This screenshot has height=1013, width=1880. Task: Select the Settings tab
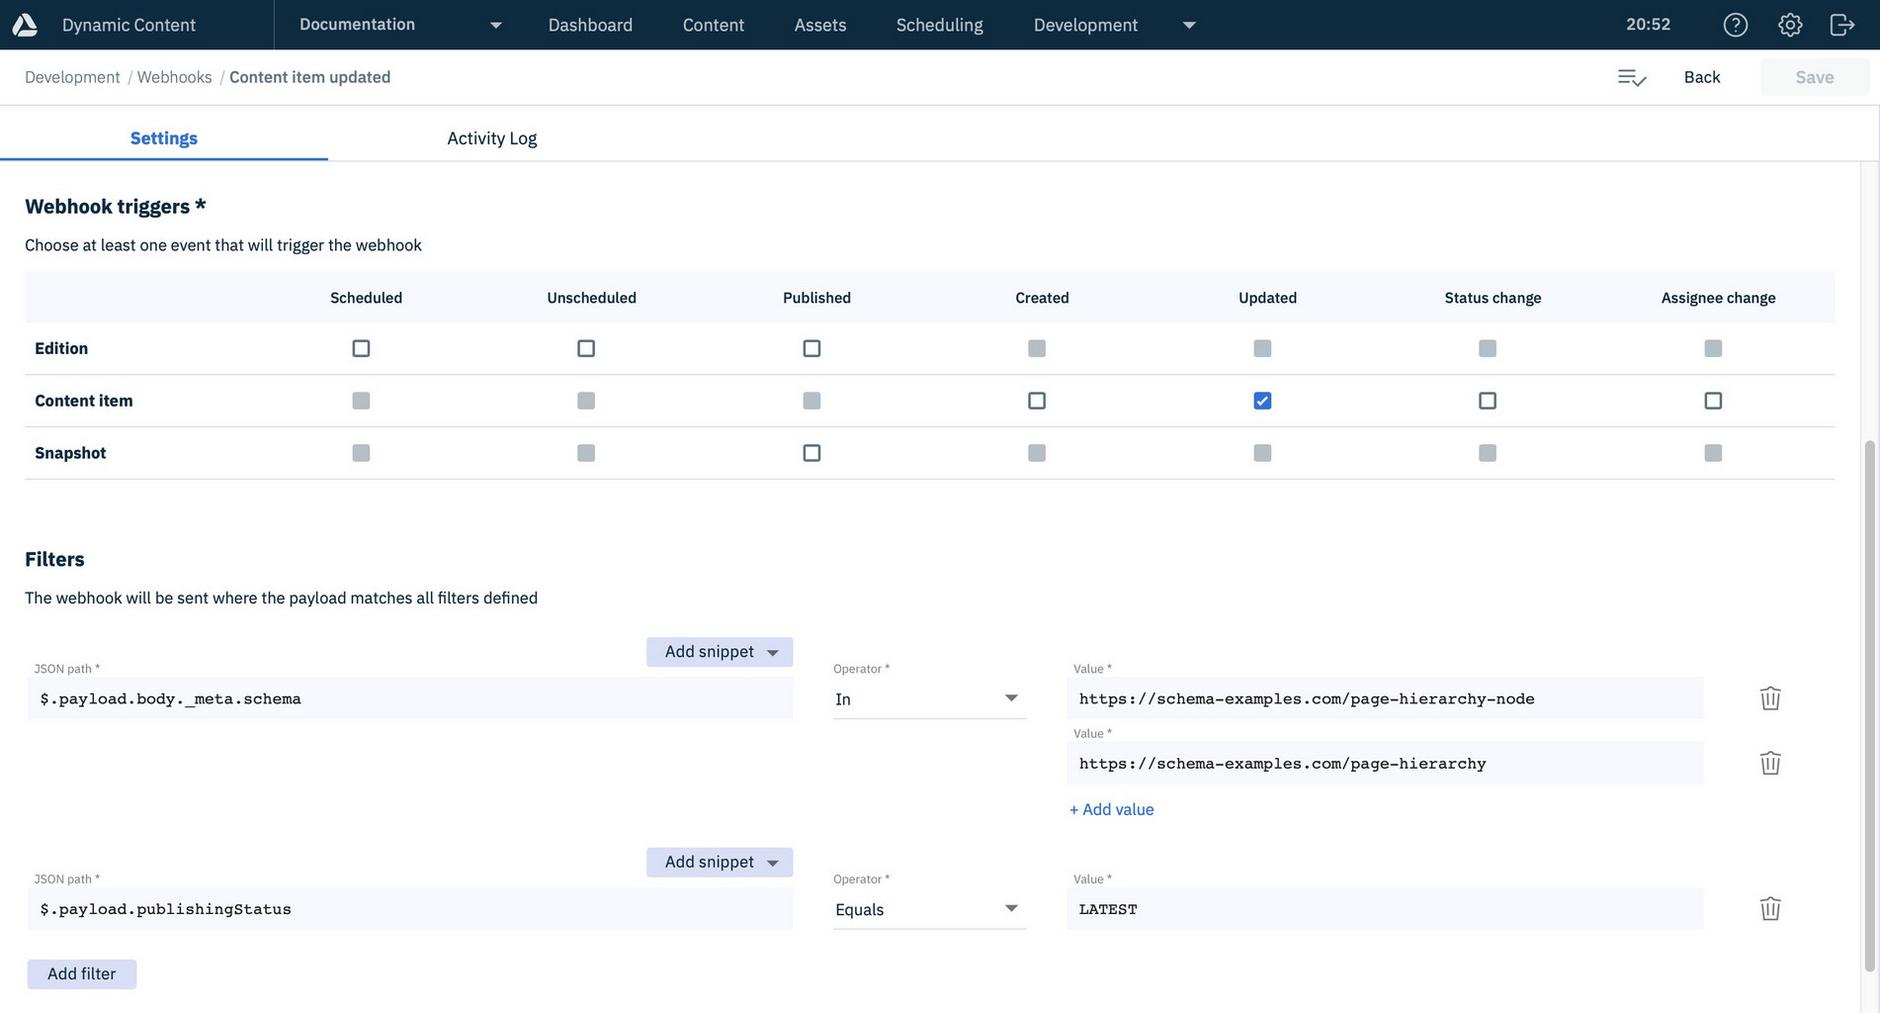(x=164, y=138)
